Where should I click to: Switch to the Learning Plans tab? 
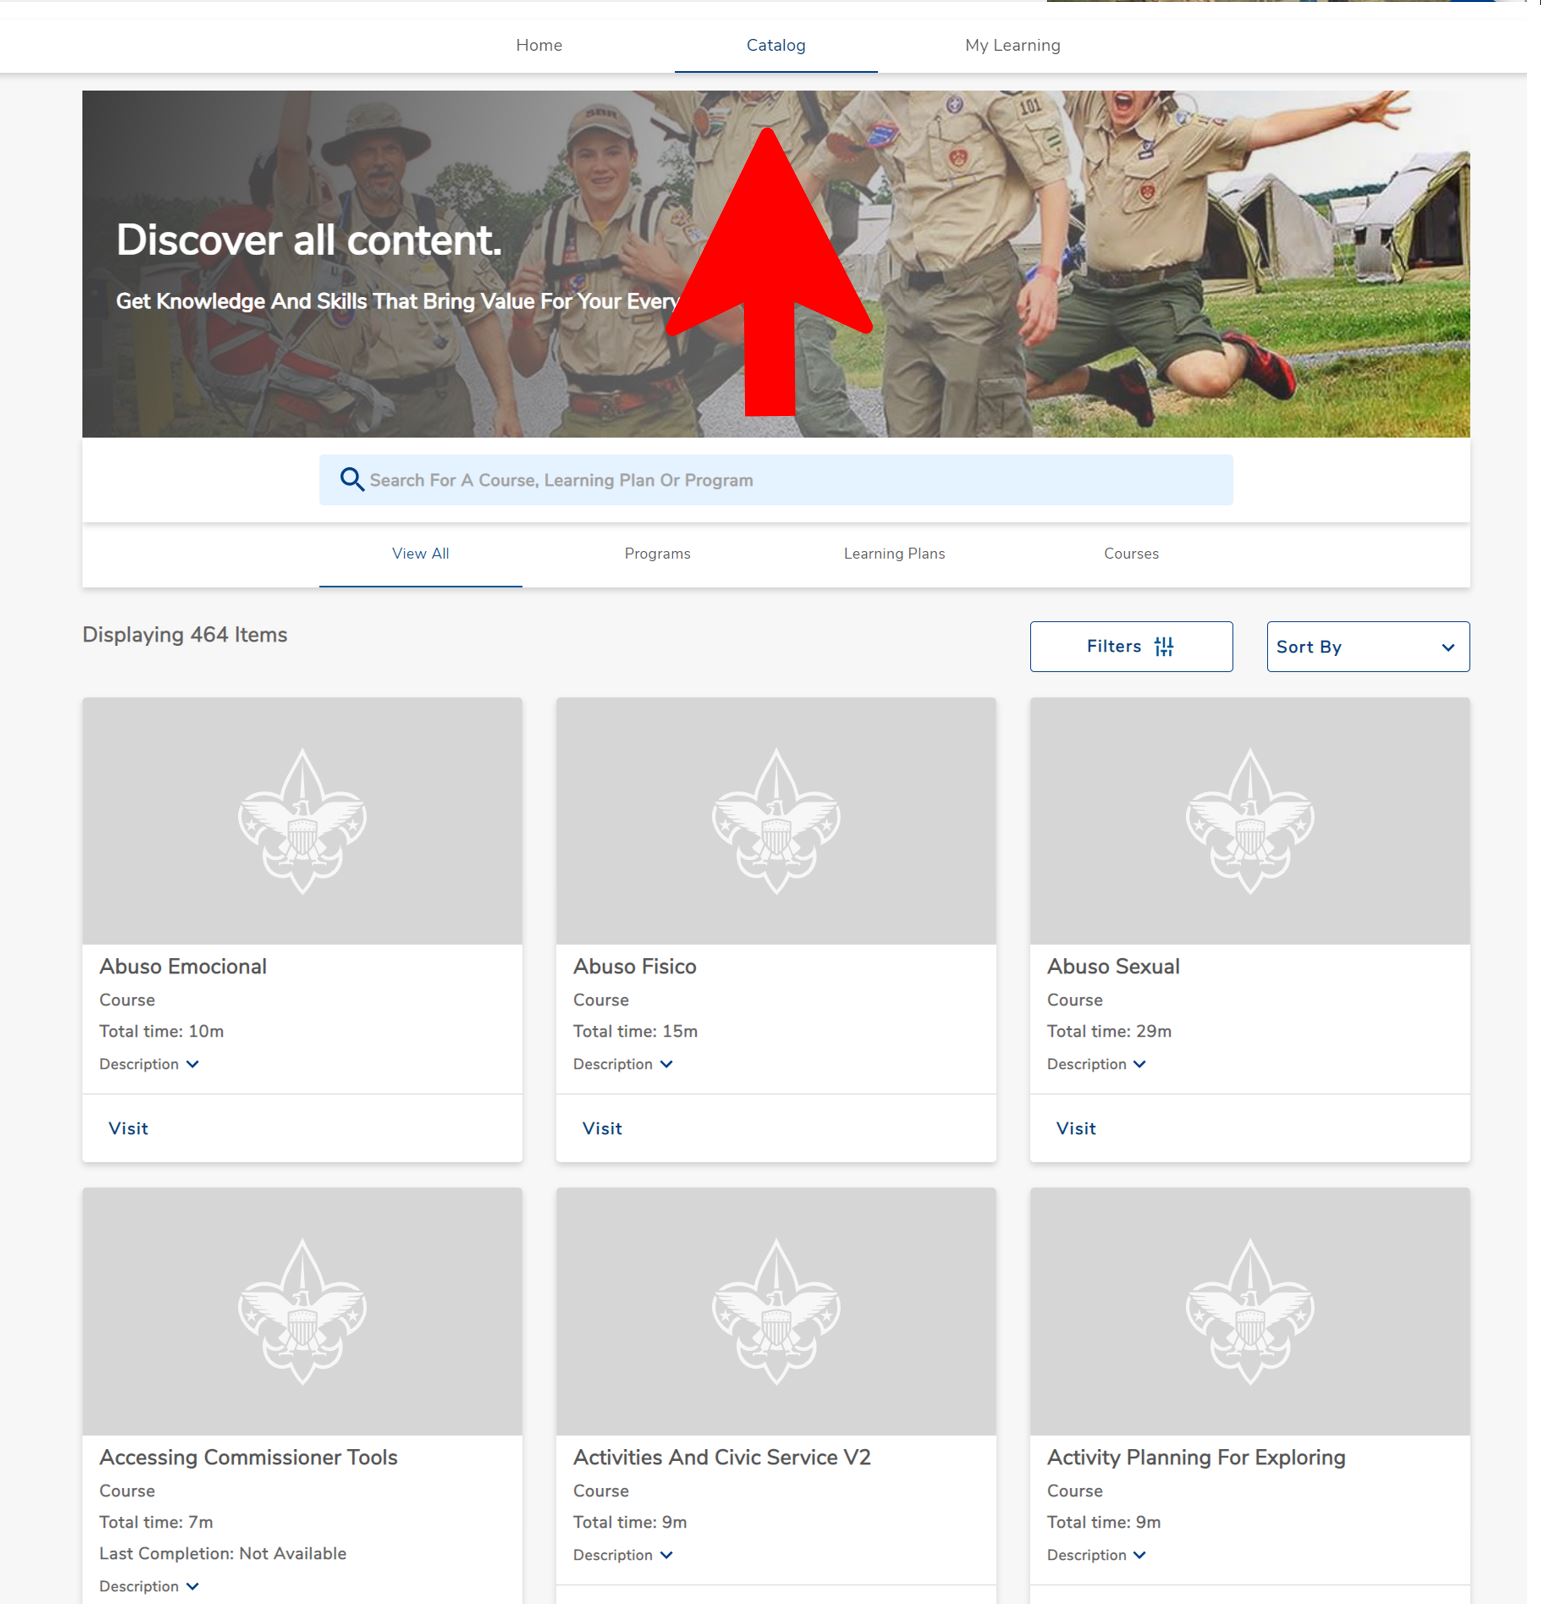(897, 555)
